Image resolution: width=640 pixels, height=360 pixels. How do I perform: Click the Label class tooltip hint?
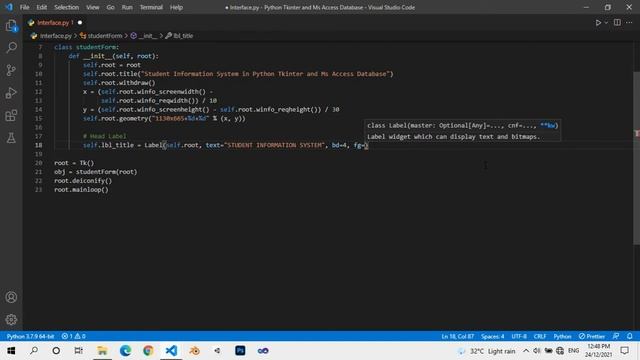(x=462, y=131)
